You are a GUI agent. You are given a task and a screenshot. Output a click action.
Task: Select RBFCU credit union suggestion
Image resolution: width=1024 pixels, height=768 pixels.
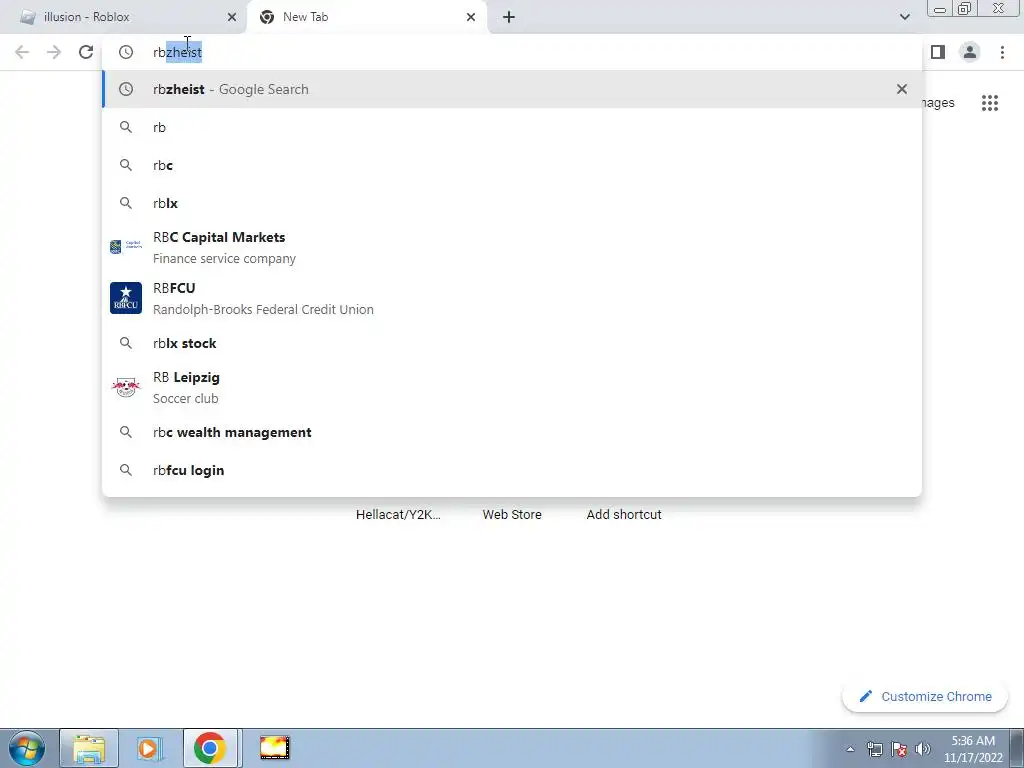[512, 298]
